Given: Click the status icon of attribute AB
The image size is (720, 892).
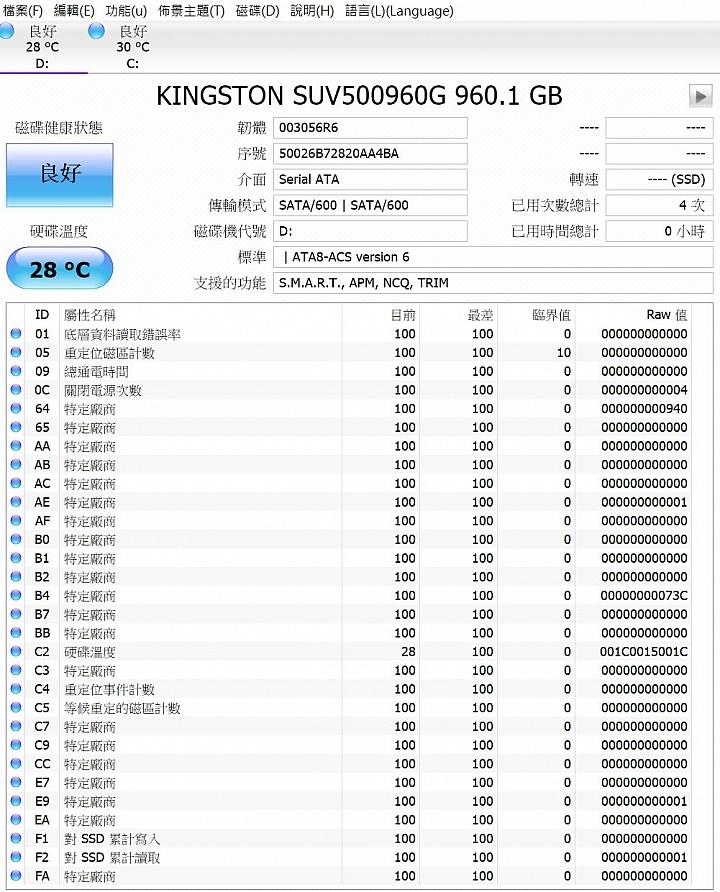Looking at the screenshot, I should pos(16,464).
